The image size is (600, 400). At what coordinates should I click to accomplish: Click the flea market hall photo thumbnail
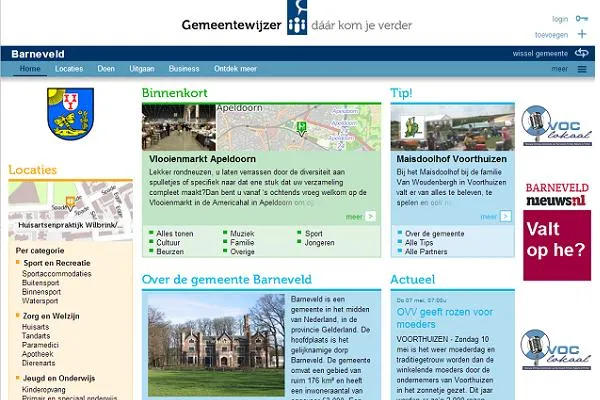(179, 127)
